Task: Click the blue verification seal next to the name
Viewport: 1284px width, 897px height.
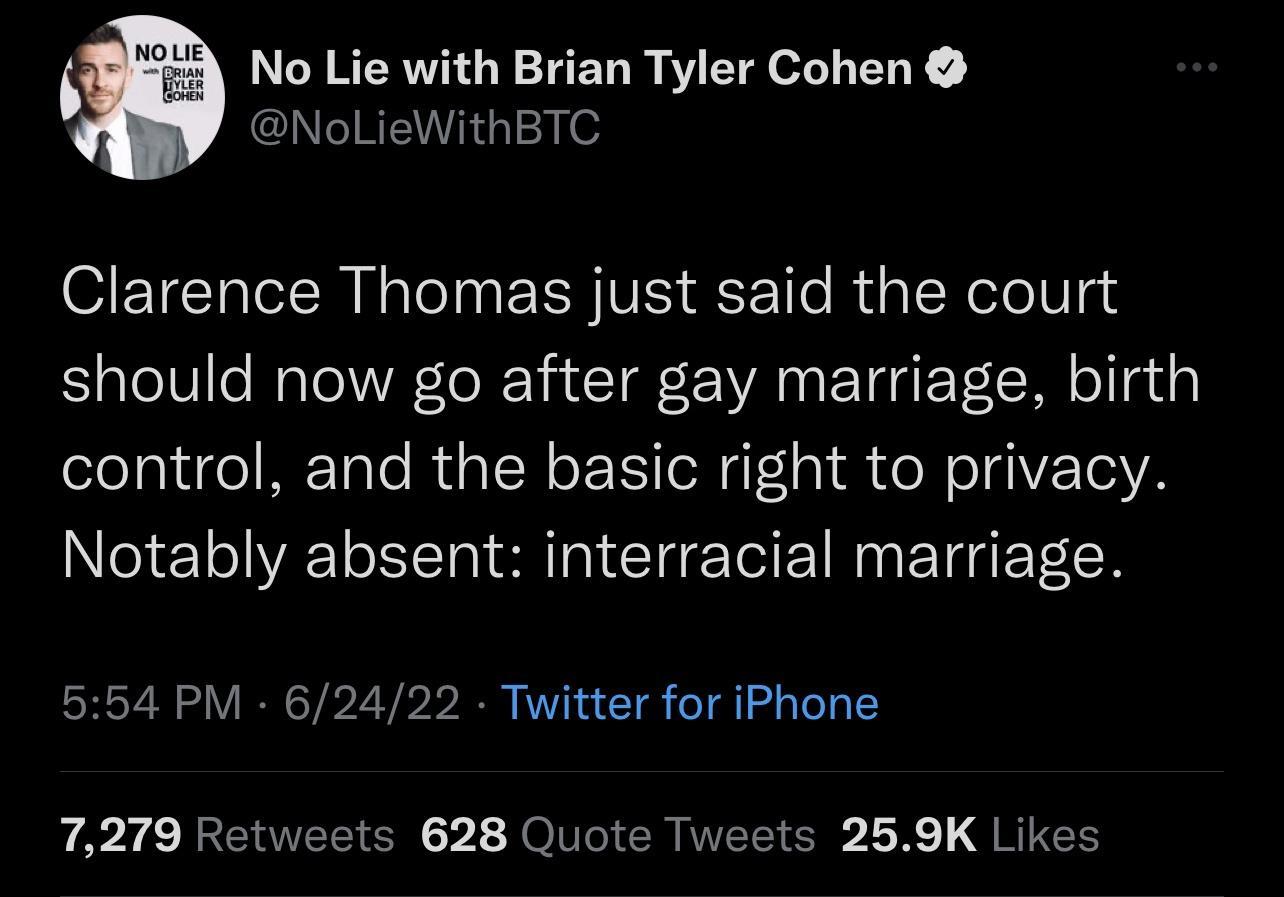Action: coord(945,67)
